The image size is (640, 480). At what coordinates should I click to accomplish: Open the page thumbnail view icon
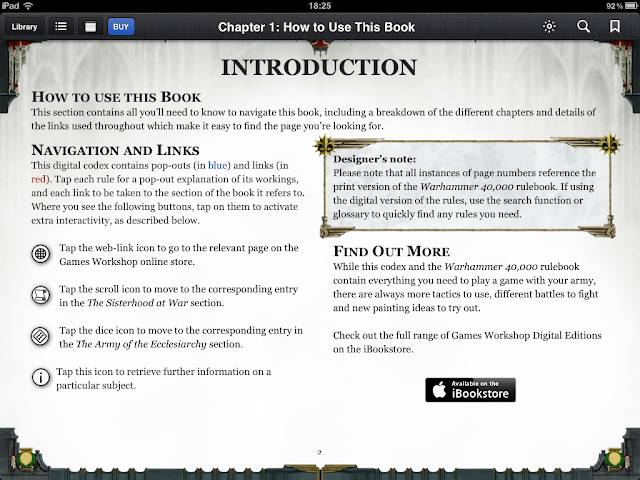coord(90,27)
